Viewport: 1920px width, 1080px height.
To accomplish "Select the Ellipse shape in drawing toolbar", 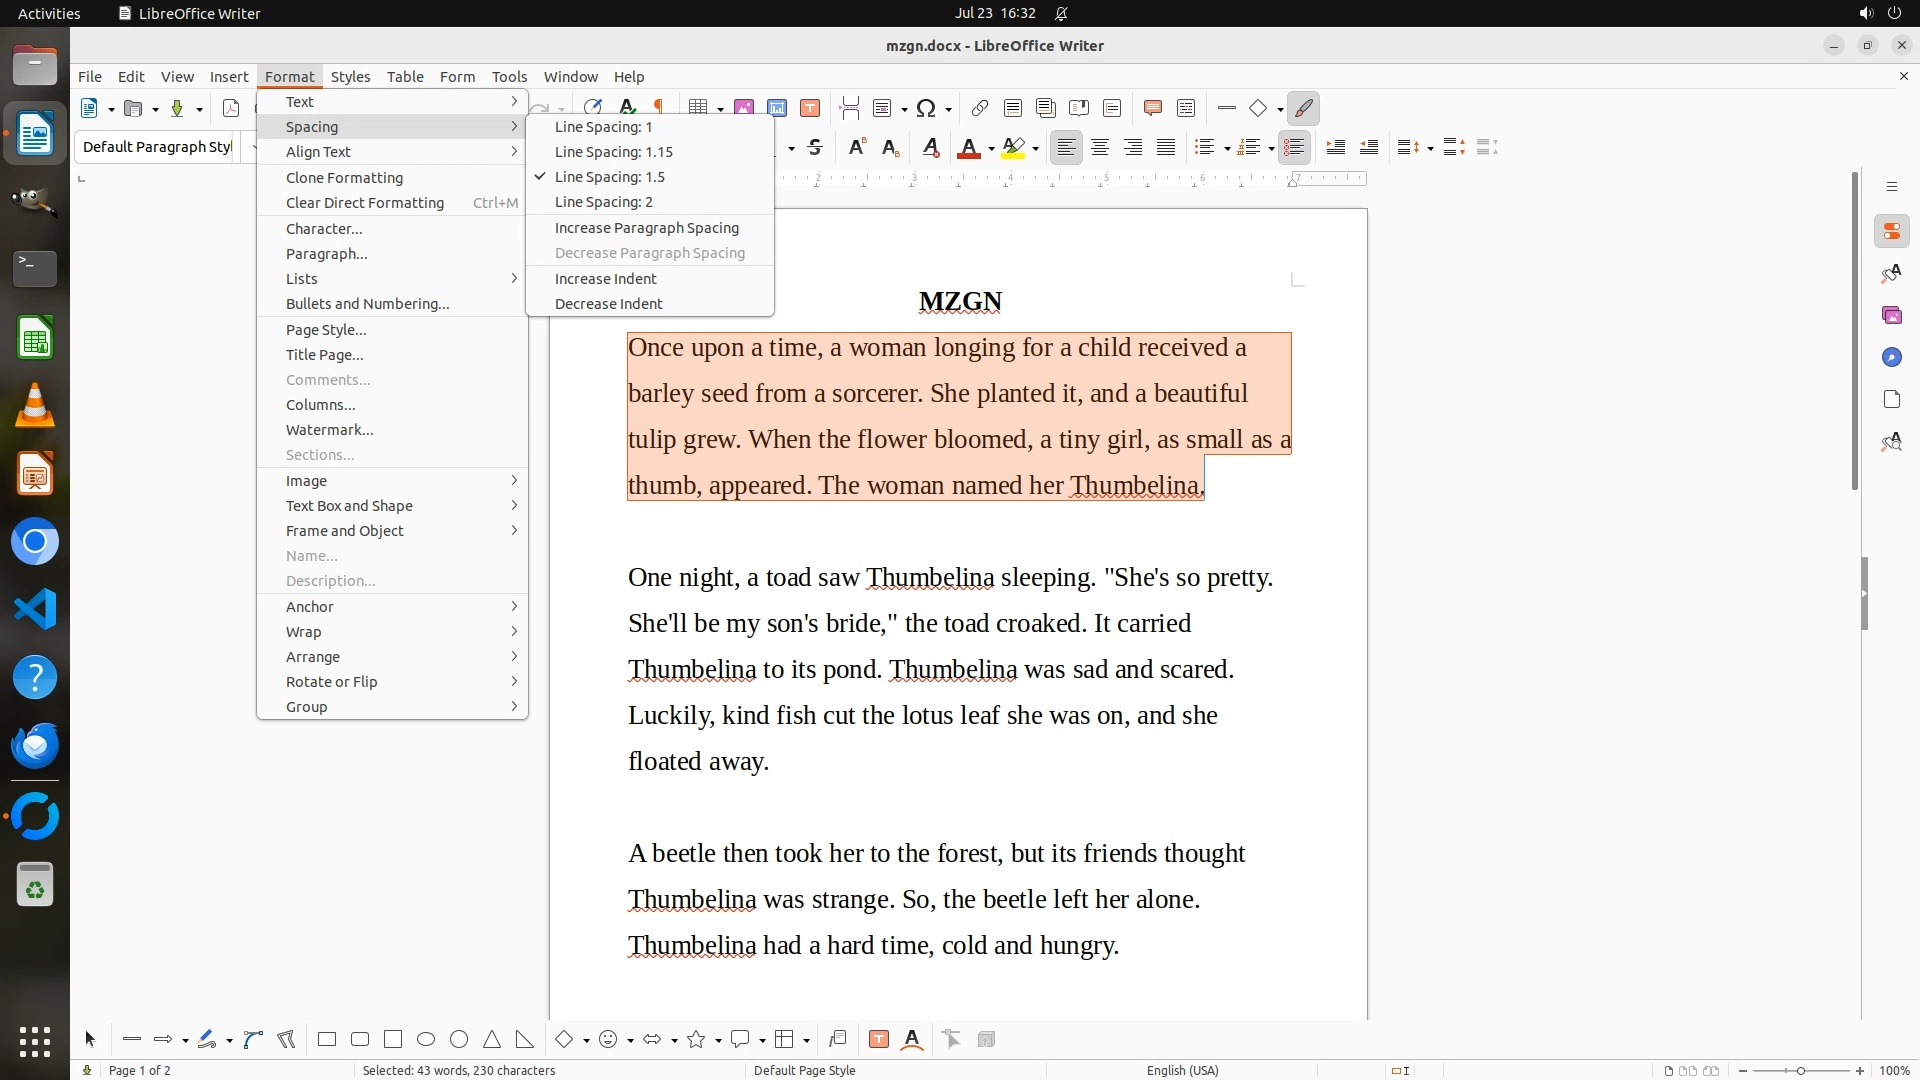I will (x=426, y=1039).
